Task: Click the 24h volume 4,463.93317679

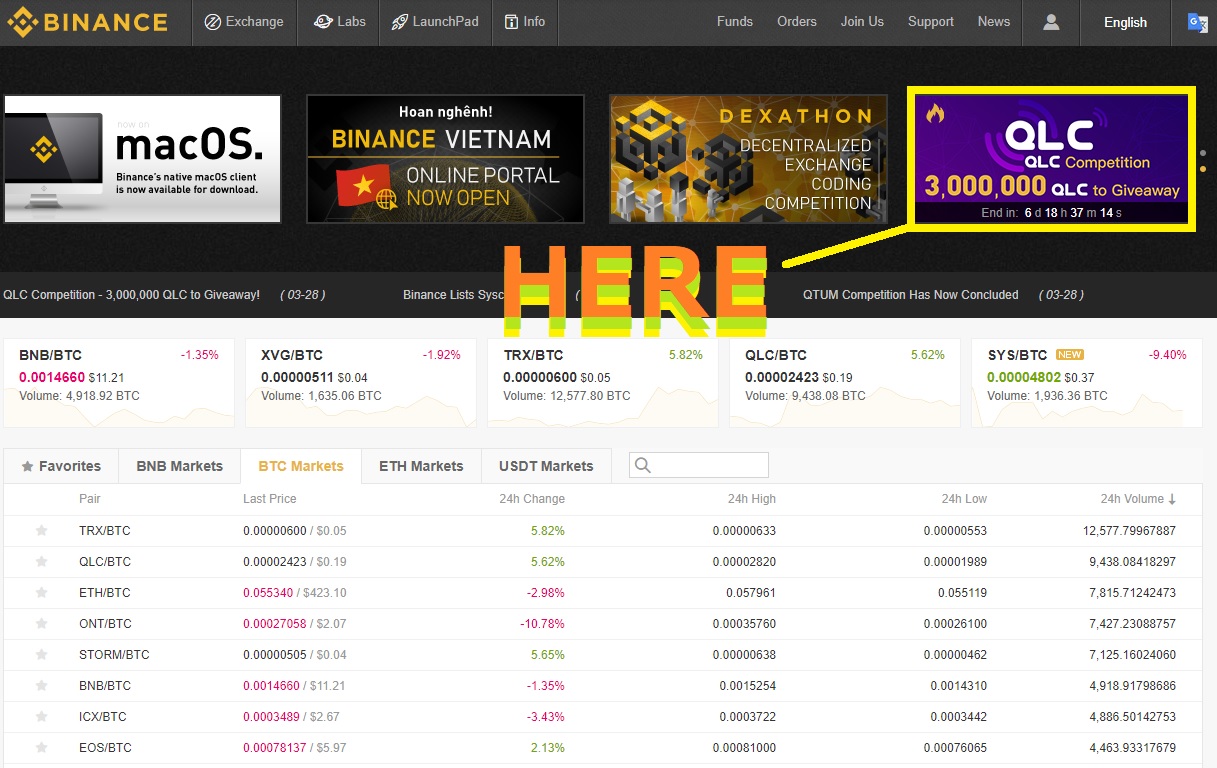Action: (1132, 748)
